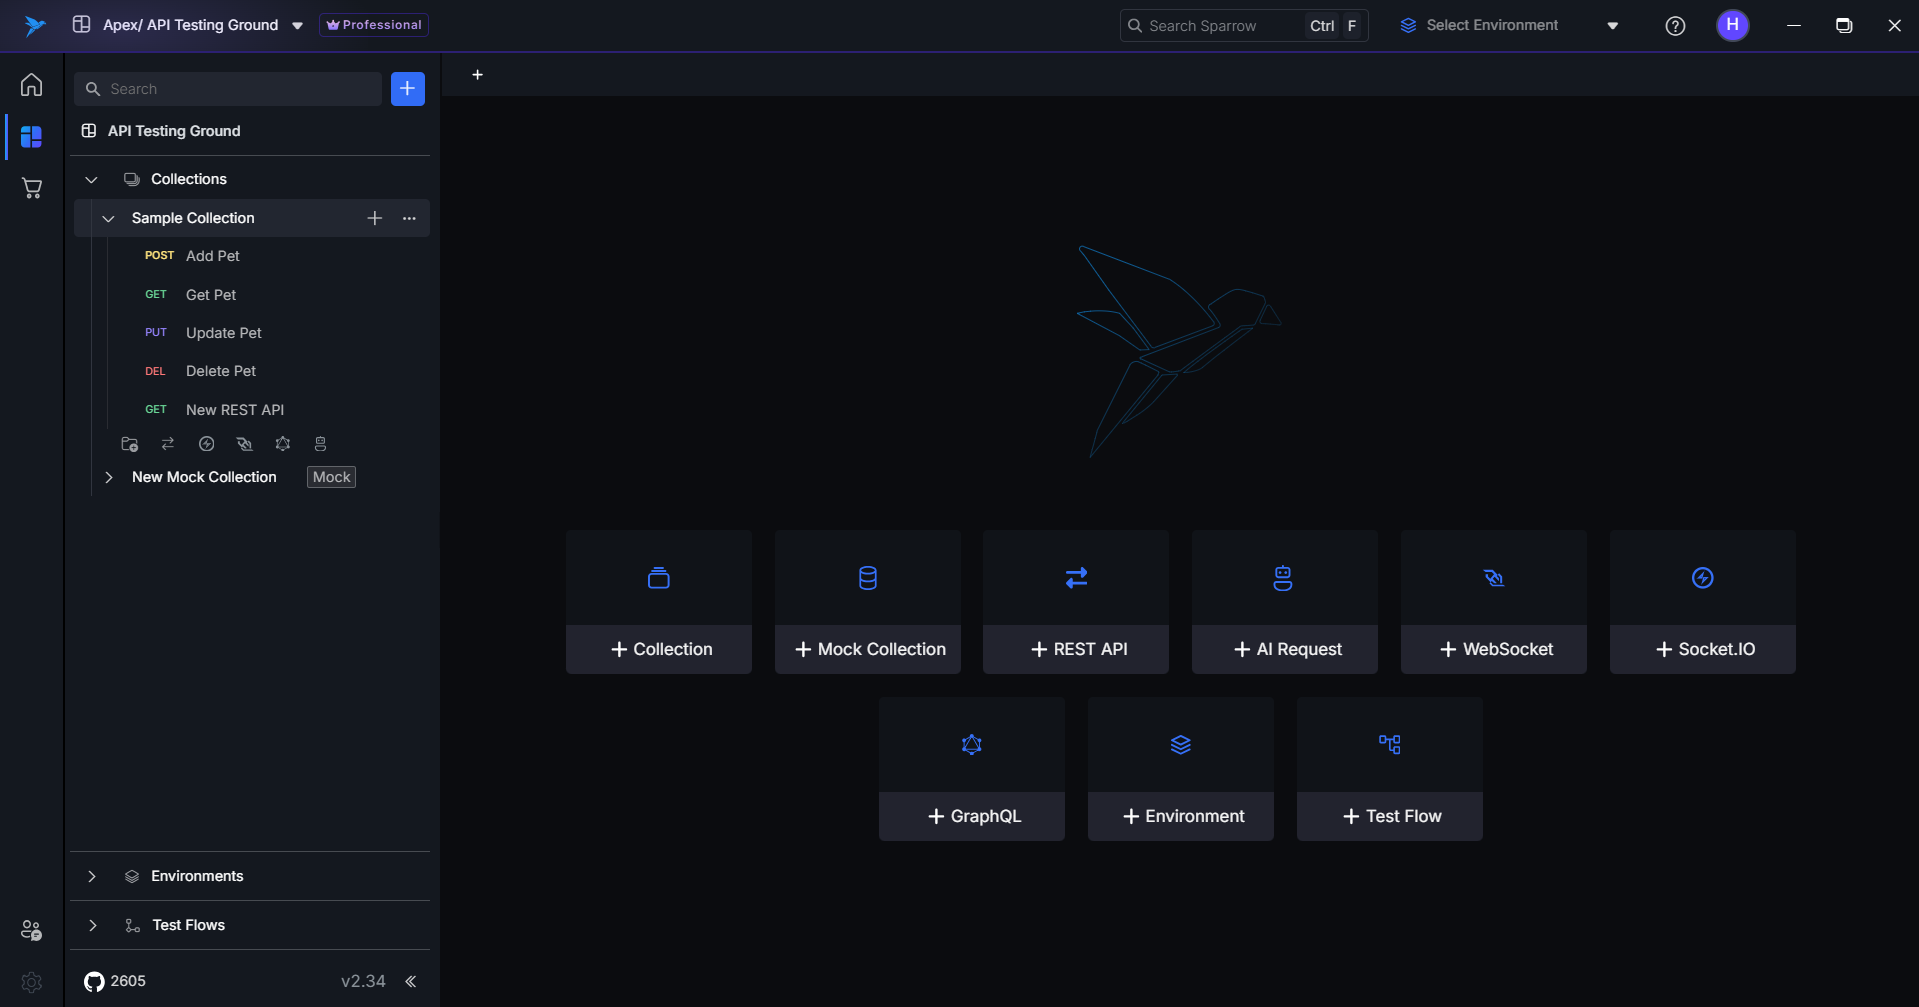Click the add folder icon under Sample Collection
Screen dimensions: 1919x1007
click(129, 444)
